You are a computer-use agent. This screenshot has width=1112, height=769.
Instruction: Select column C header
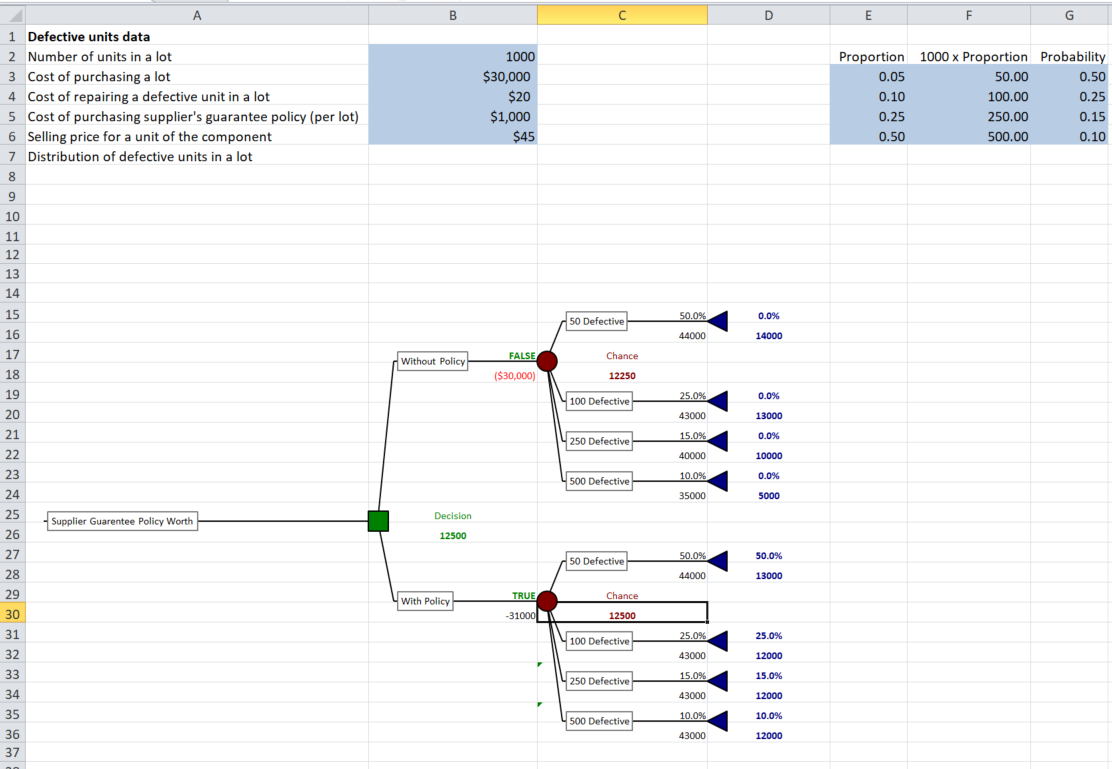pyautogui.click(x=622, y=15)
